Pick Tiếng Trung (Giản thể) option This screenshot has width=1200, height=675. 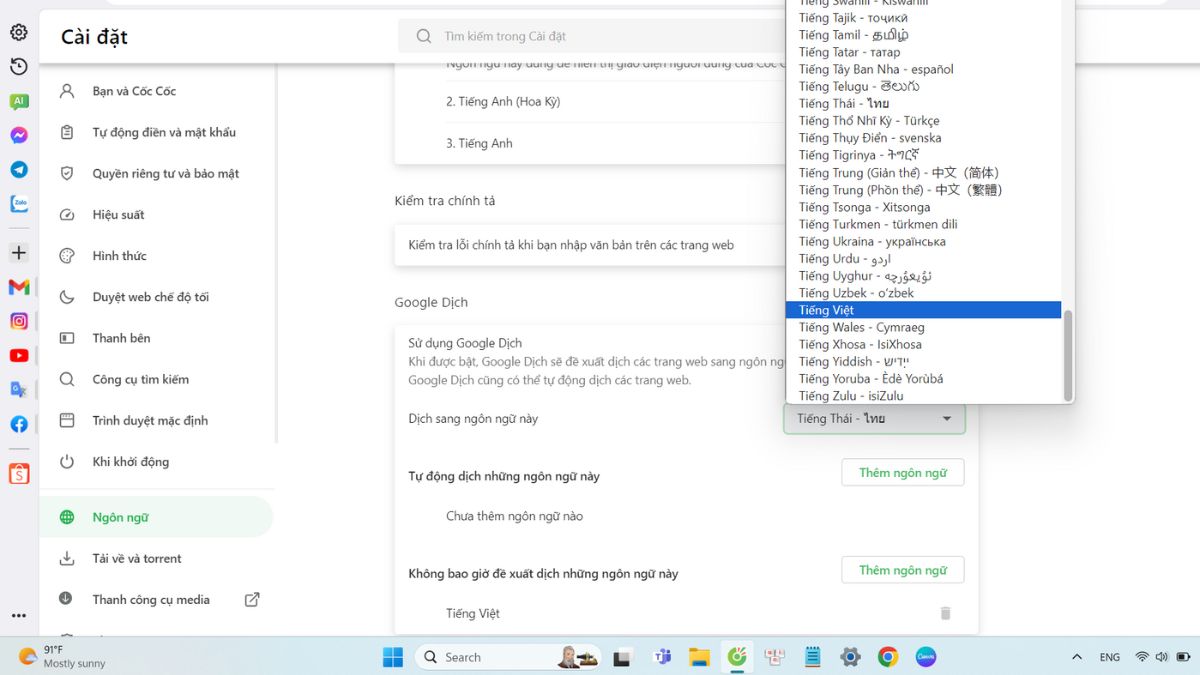pos(923,173)
